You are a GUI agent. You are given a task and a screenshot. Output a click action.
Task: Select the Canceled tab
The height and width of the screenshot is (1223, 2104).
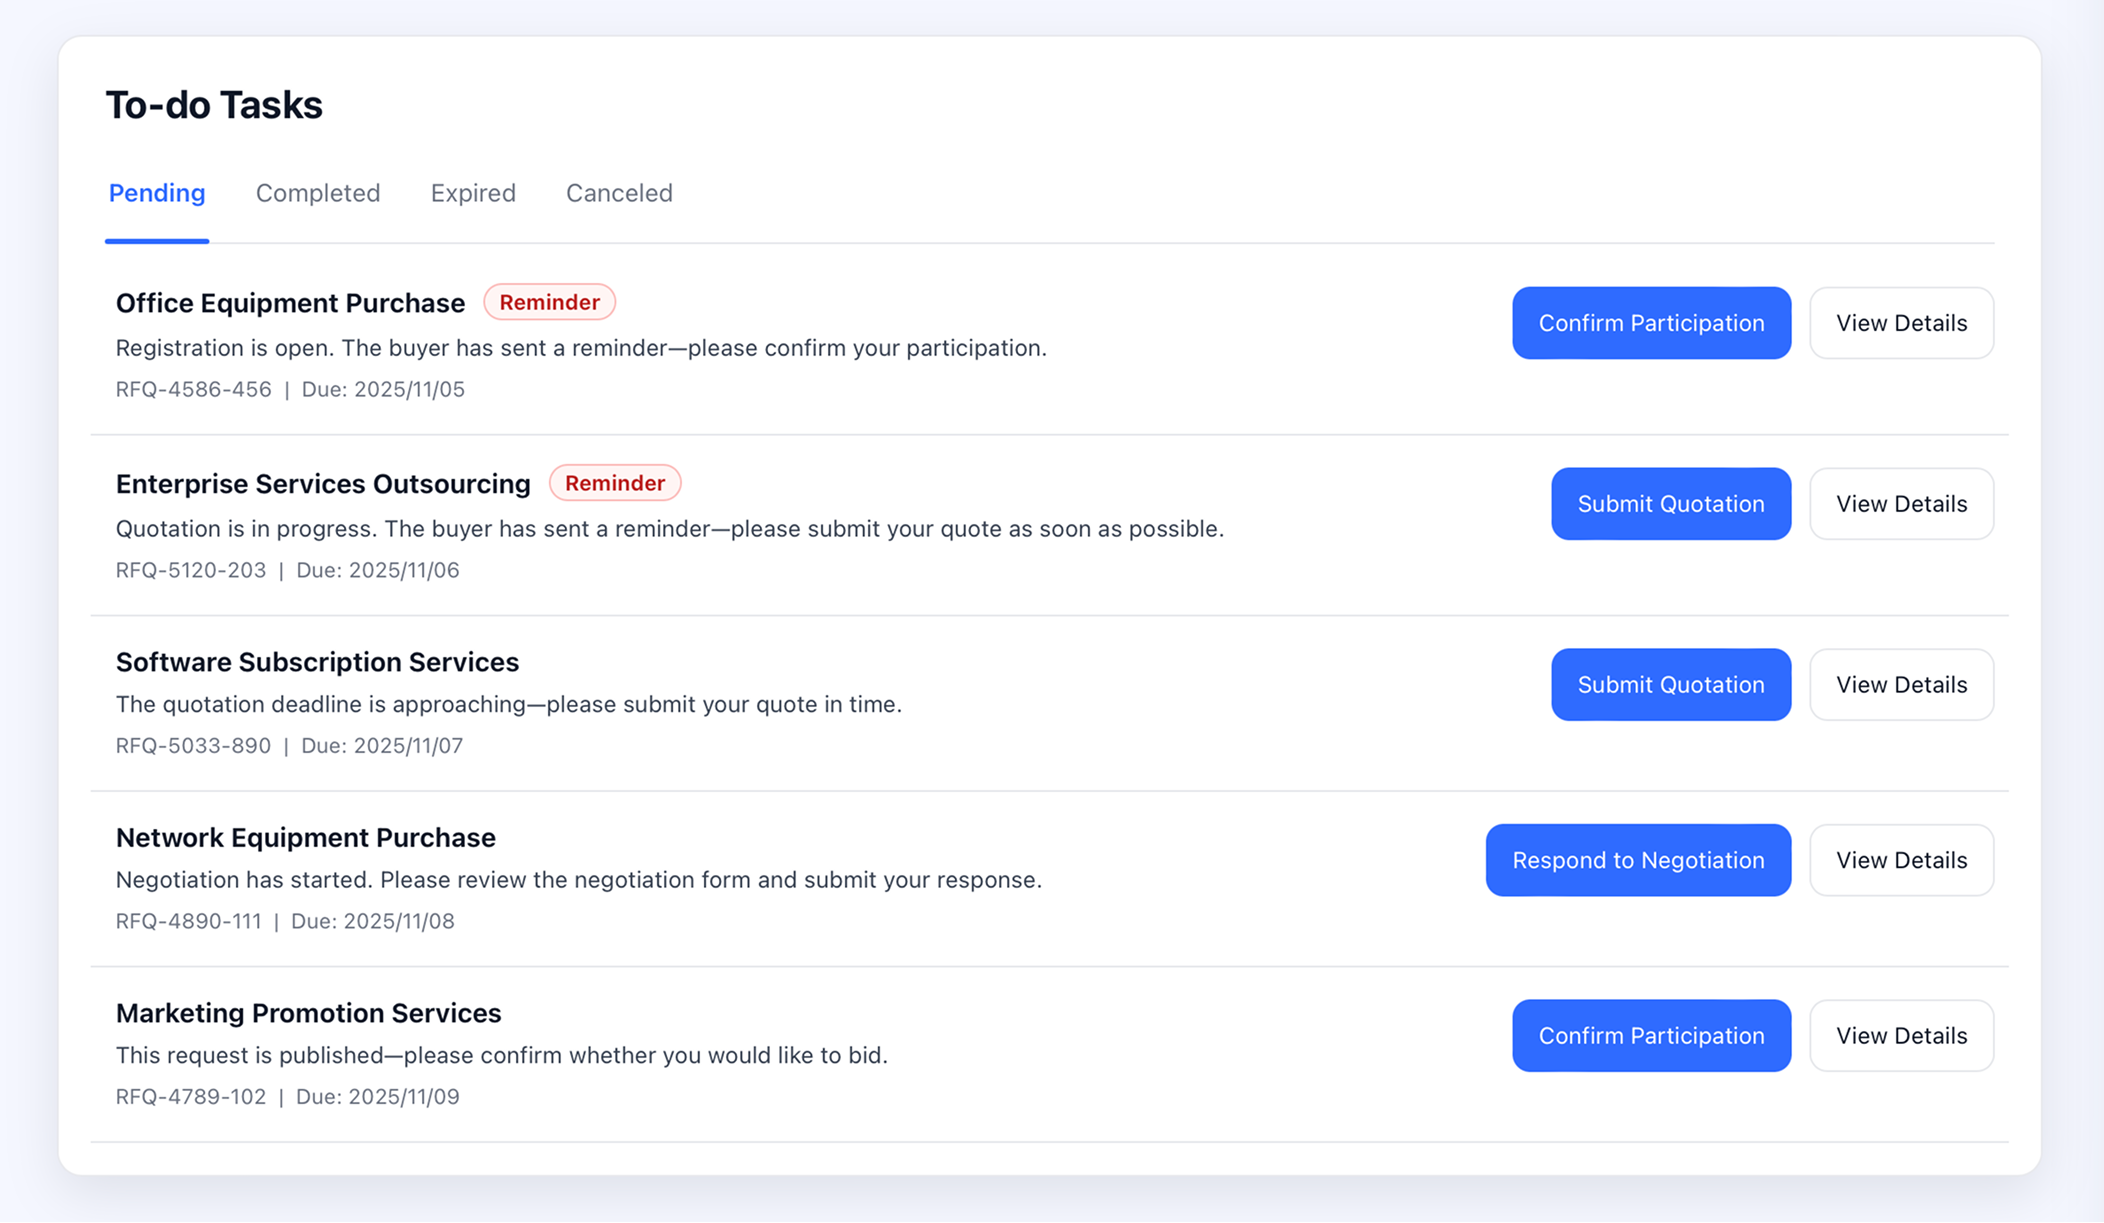point(618,193)
